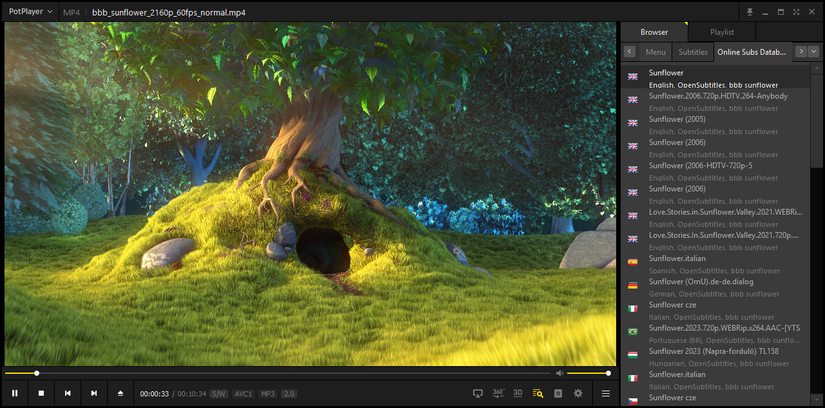Click the seek bar position handle
Viewport: 825px width, 408px height.
point(36,373)
